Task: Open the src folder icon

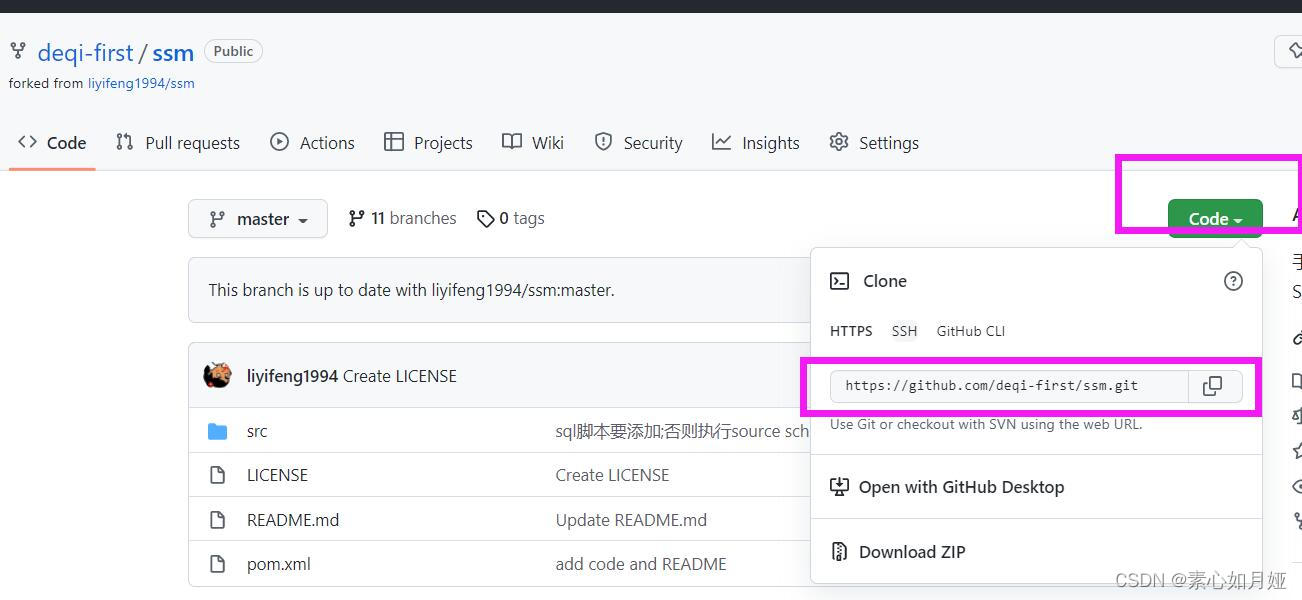Action: (217, 431)
